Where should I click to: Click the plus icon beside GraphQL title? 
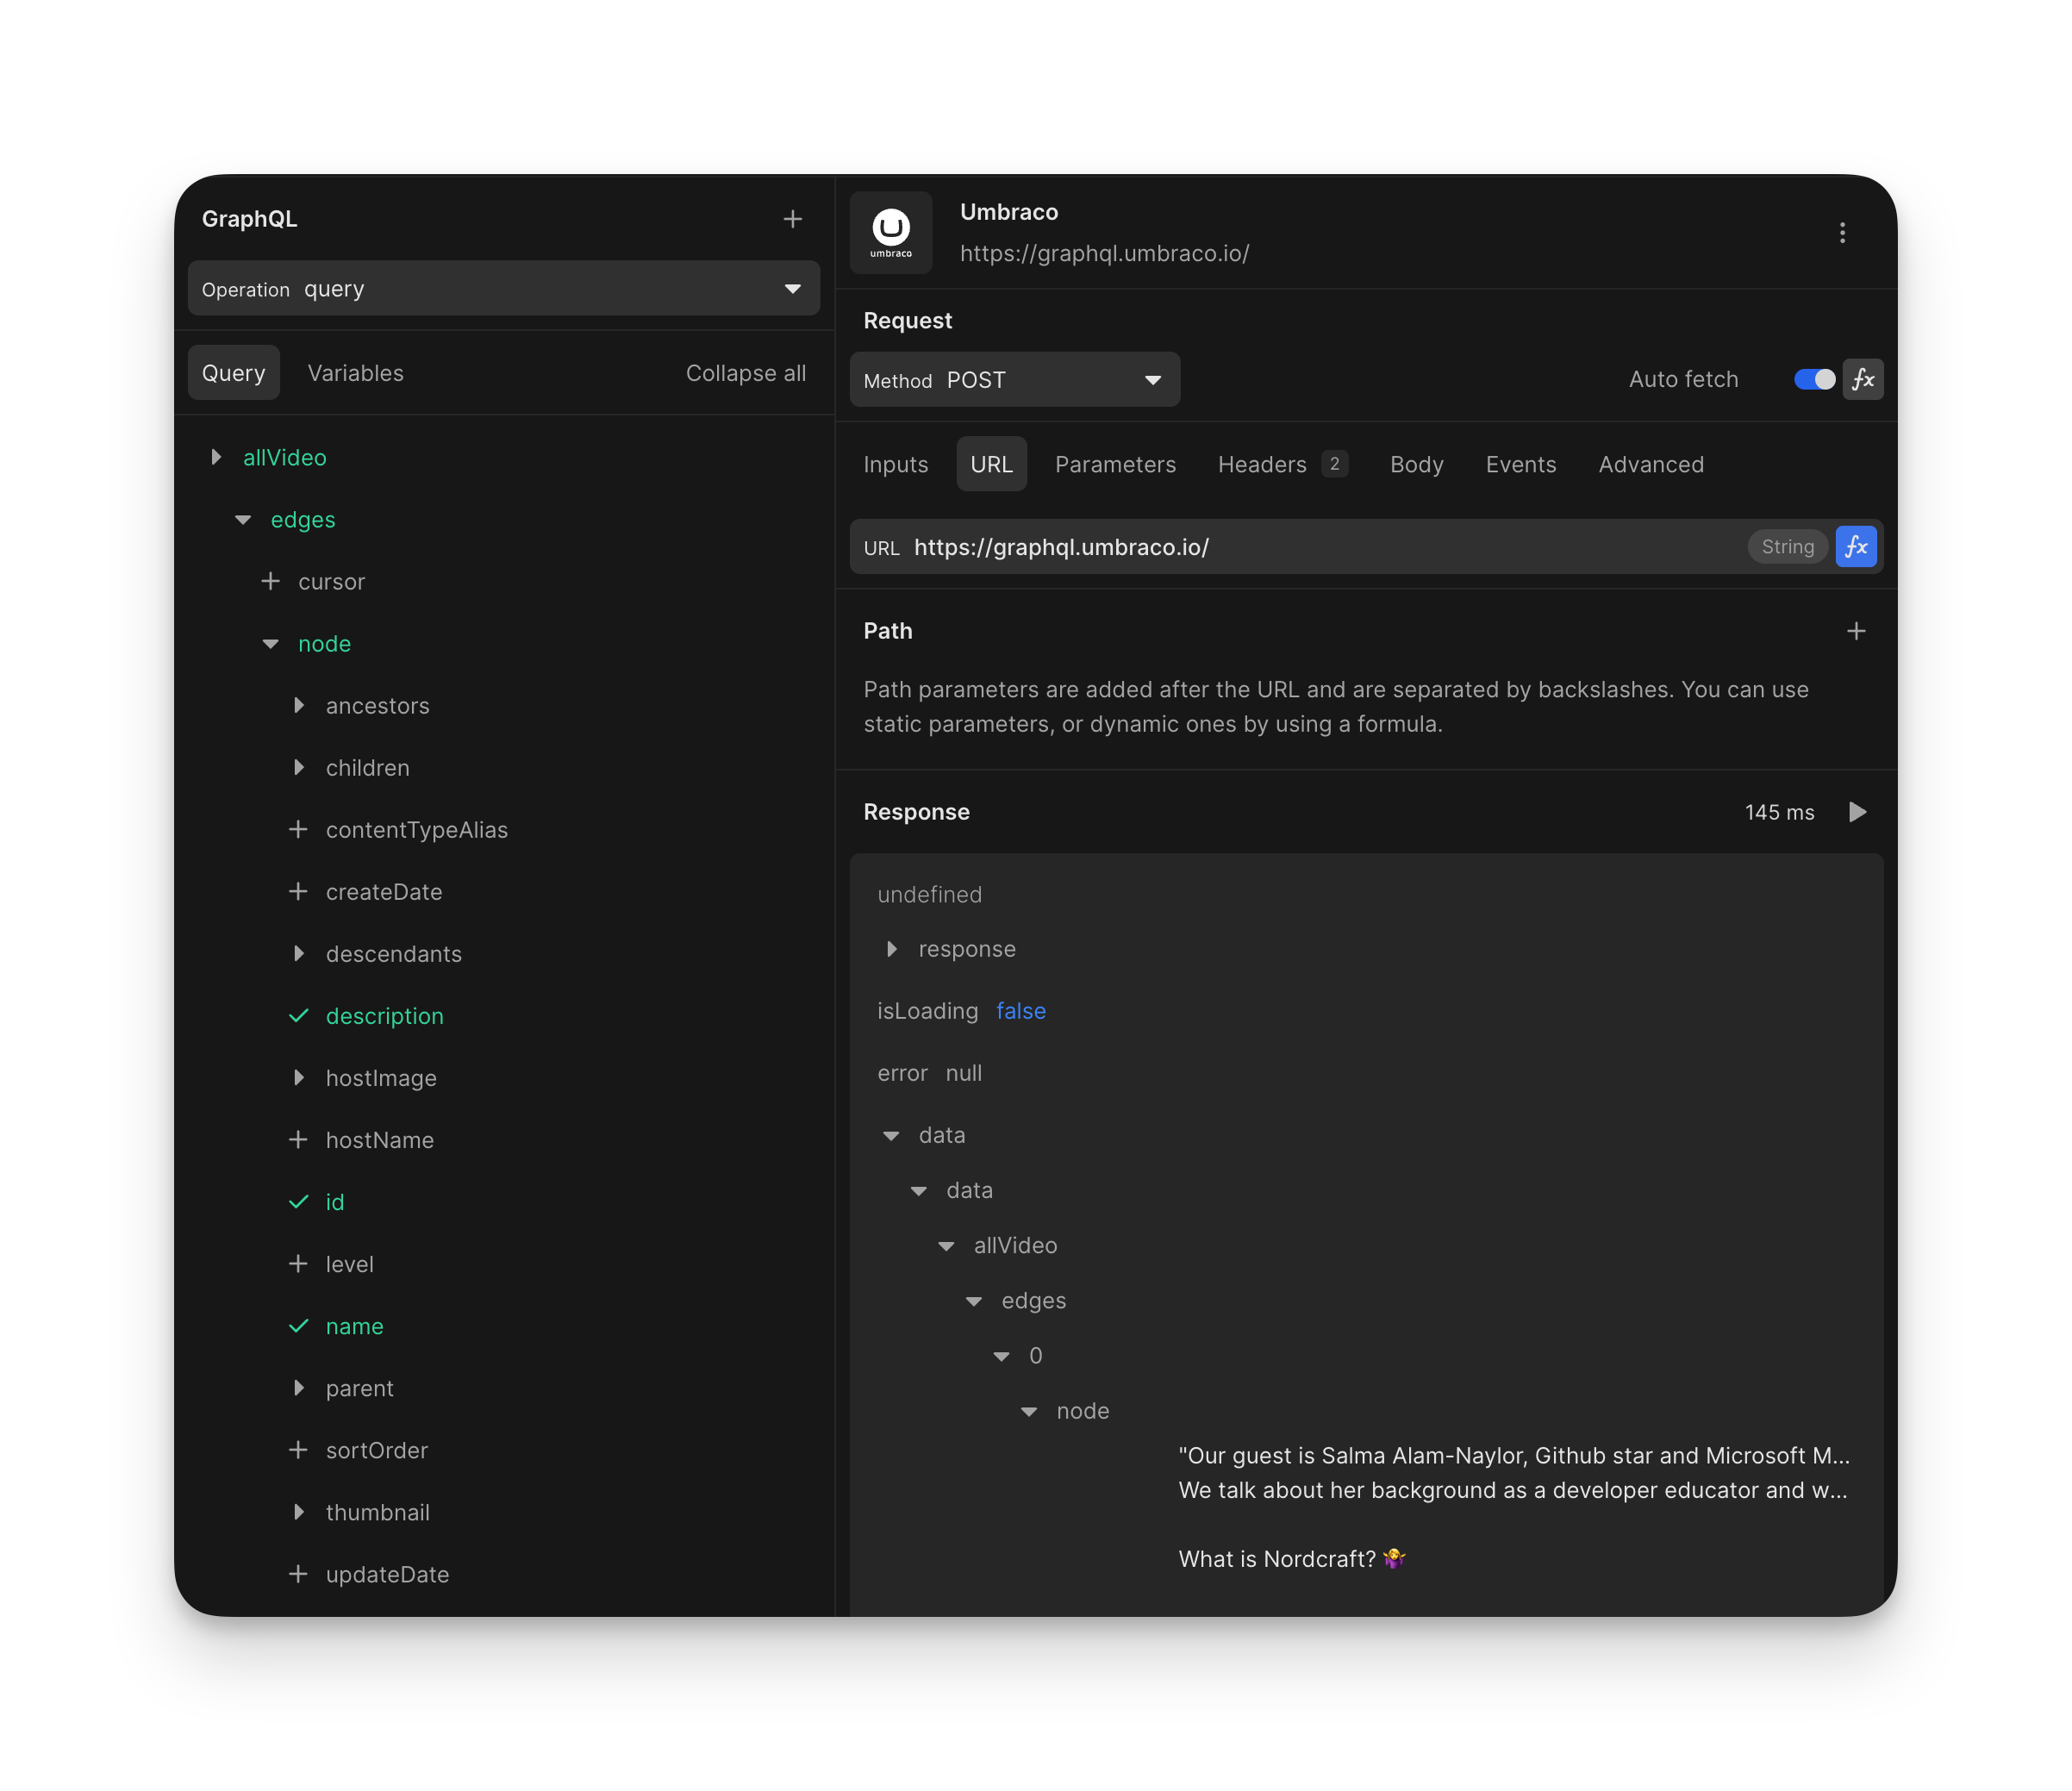point(792,219)
